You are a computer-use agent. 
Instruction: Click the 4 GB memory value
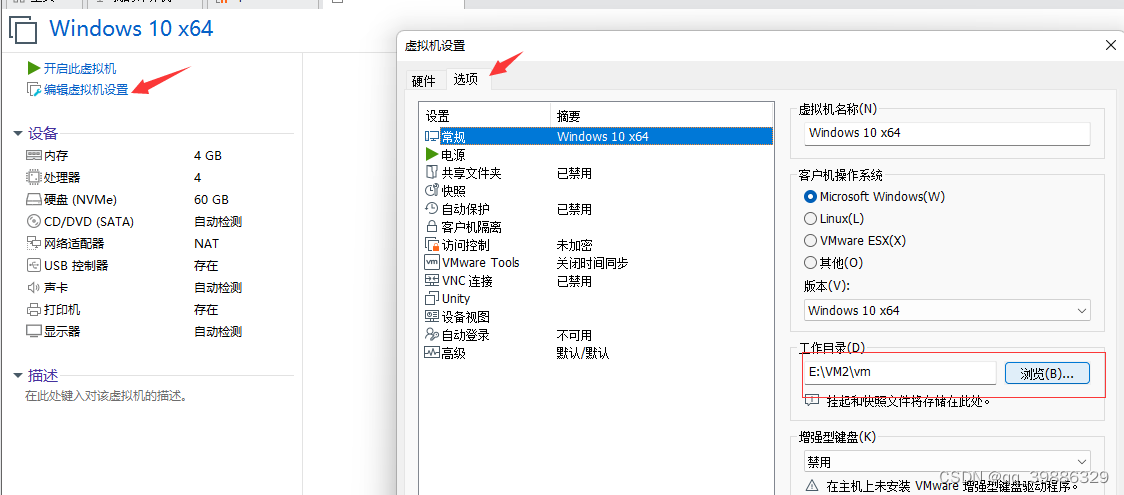click(208, 155)
